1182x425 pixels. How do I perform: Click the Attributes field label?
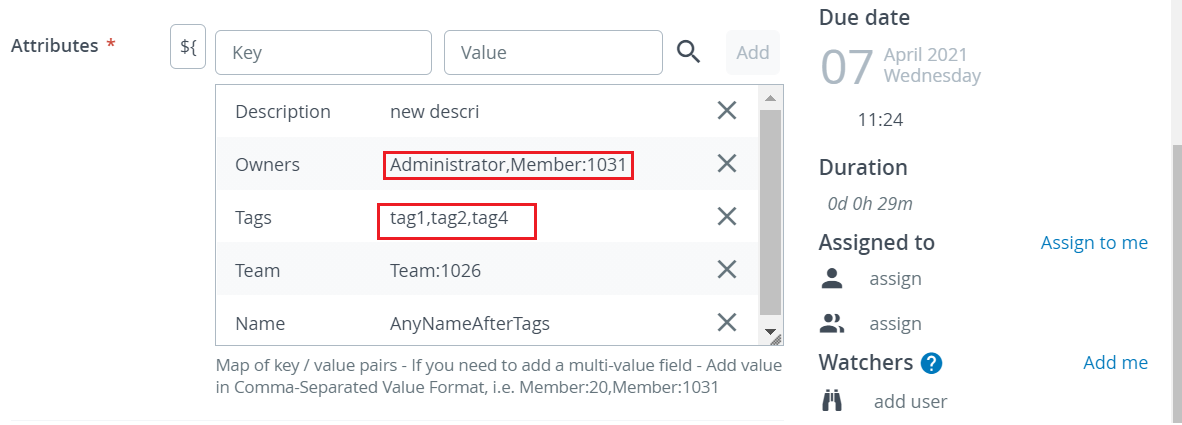pos(54,45)
